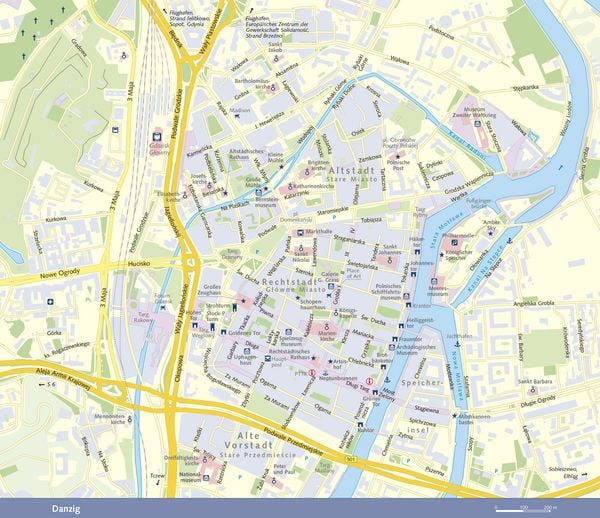
Task: Click the Krantor gate icon
Action: point(409,305)
